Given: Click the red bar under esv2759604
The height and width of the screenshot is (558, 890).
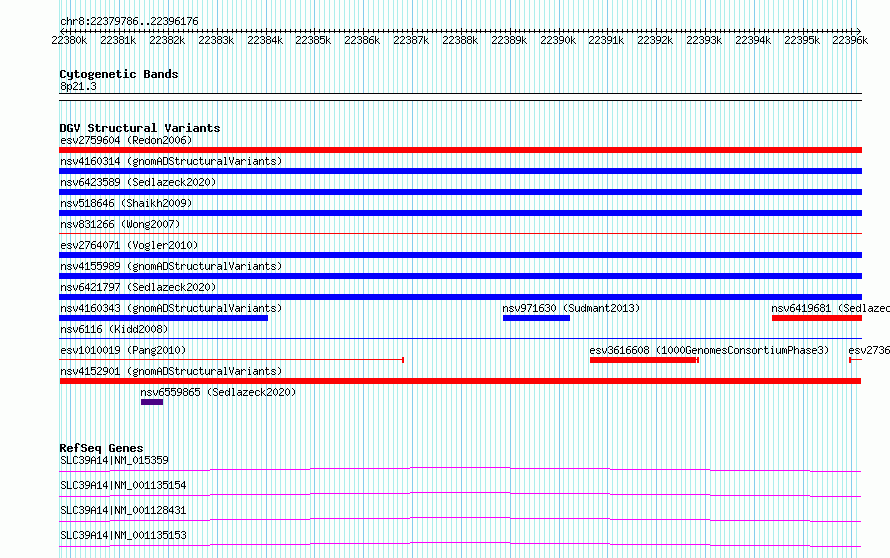Looking at the screenshot, I should (460, 150).
